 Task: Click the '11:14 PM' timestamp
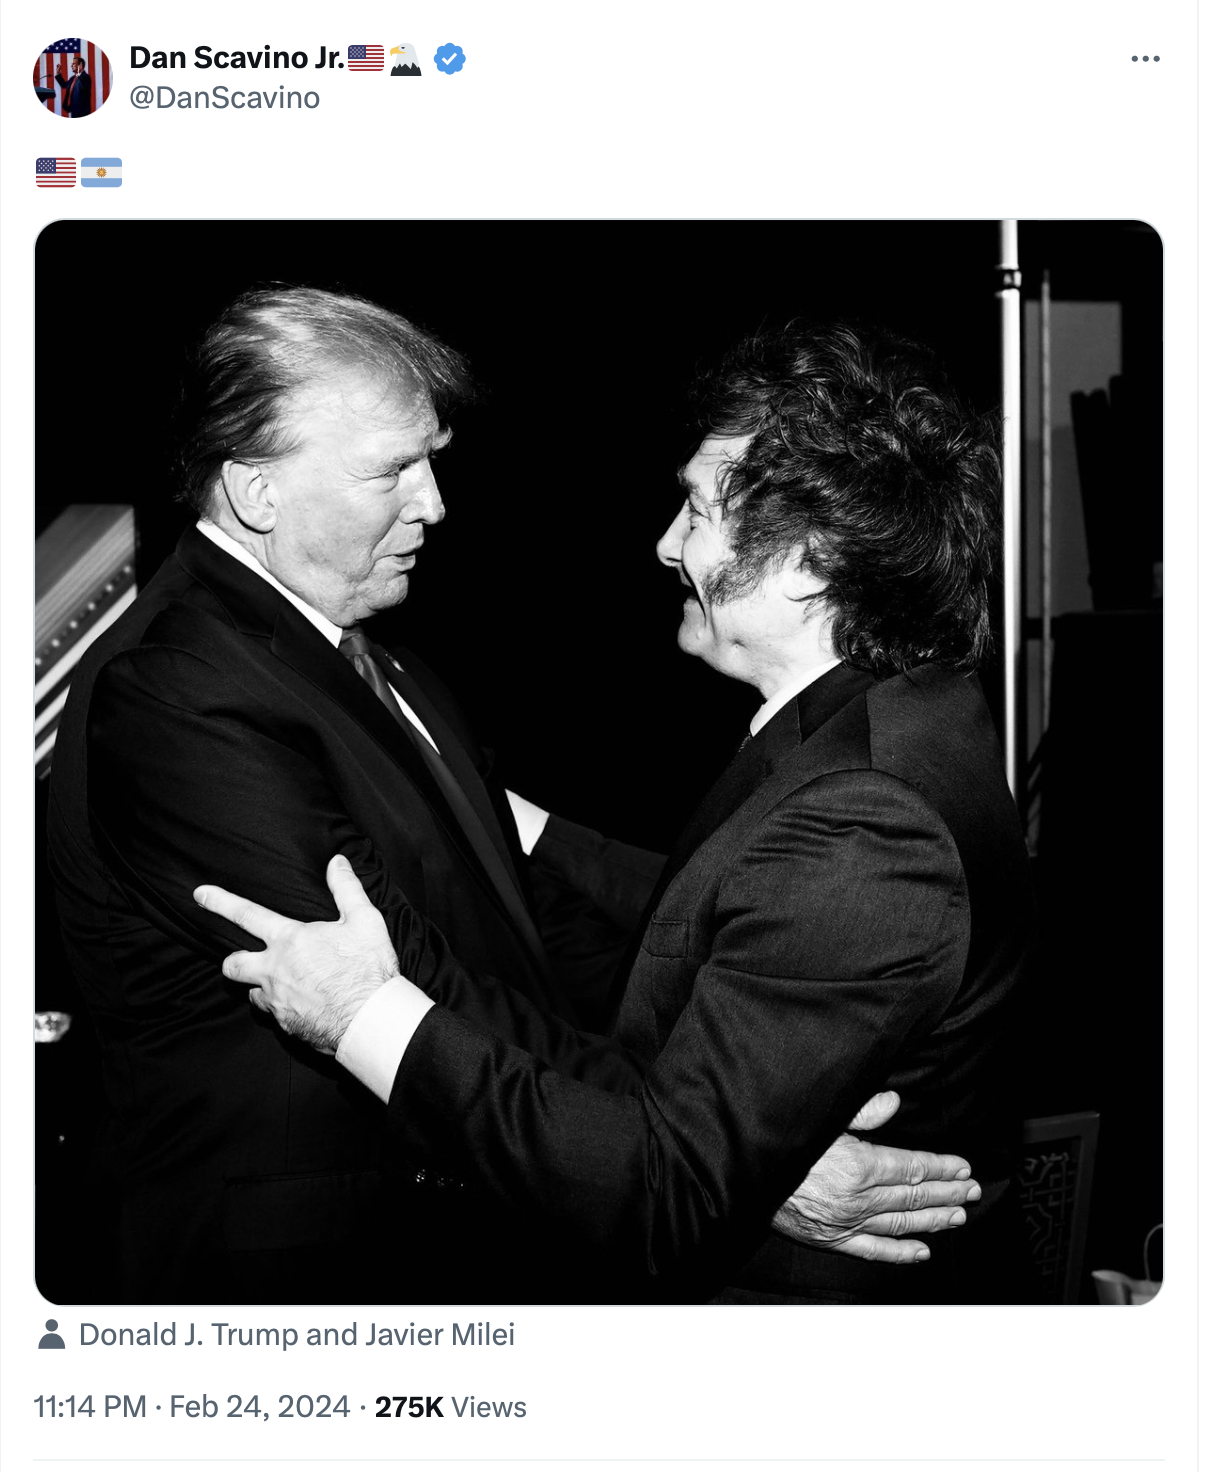pos(90,1407)
